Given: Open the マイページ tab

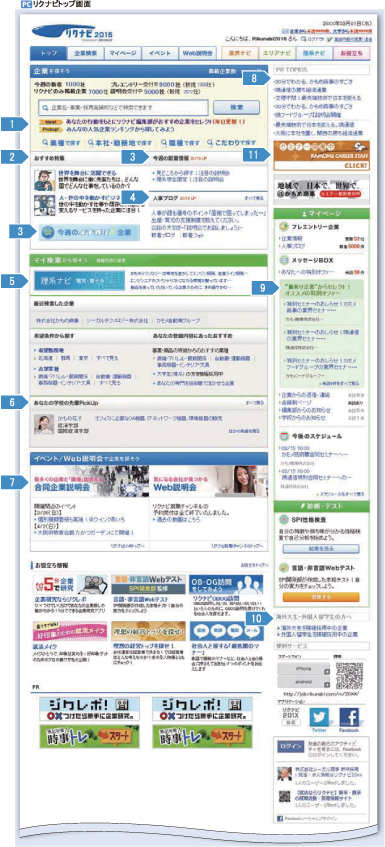Looking at the screenshot, I should point(122,53).
